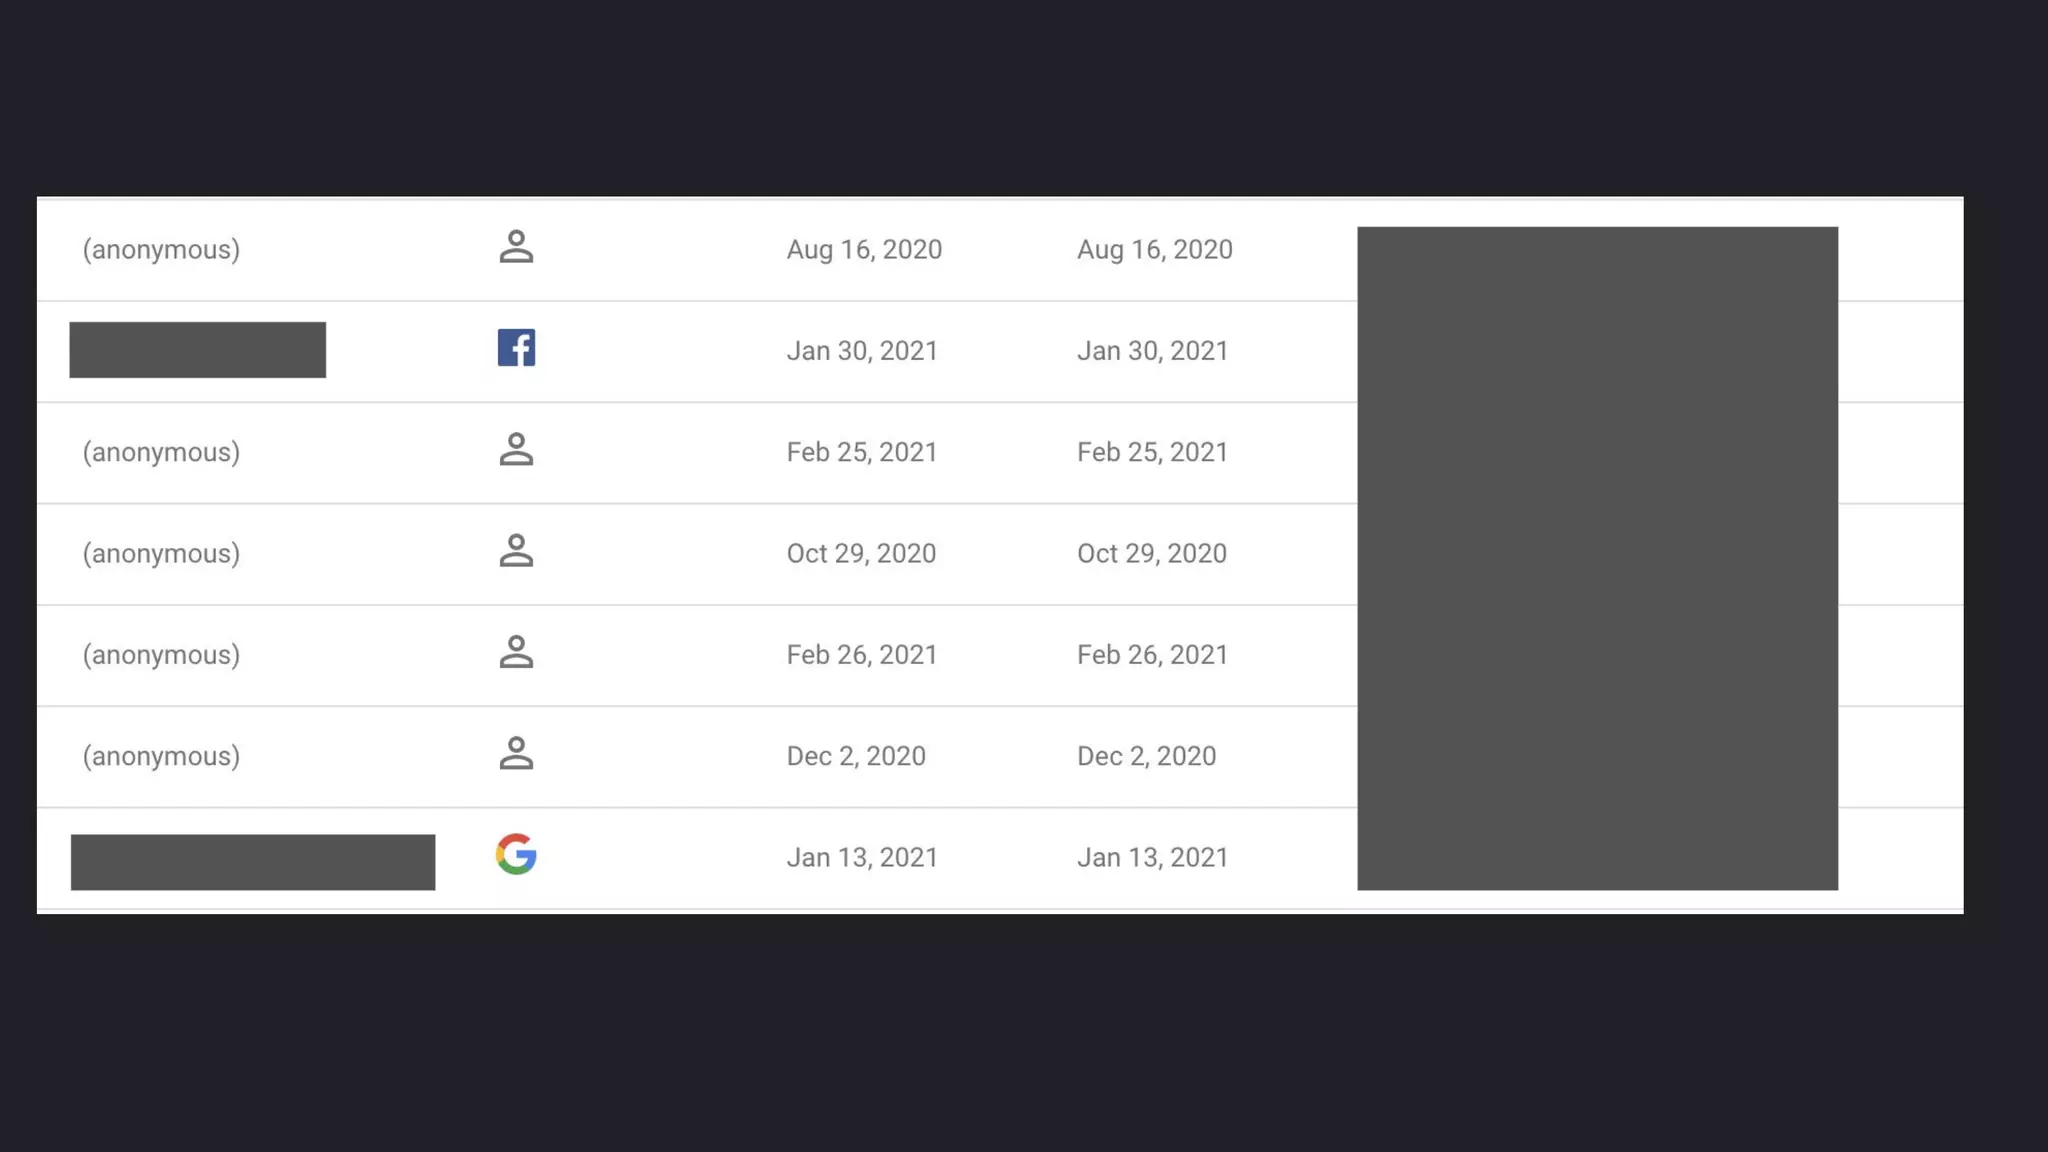The height and width of the screenshot is (1152, 2048).
Task: Click the left-hand Jan 30, 2021 date
Action: (862, 351)
